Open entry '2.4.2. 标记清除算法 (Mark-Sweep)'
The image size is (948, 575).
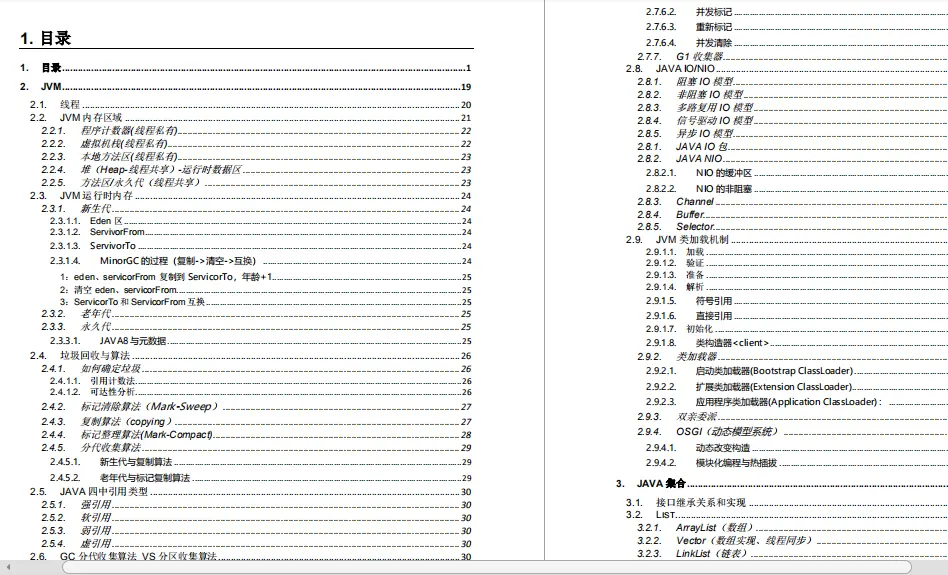256,407
